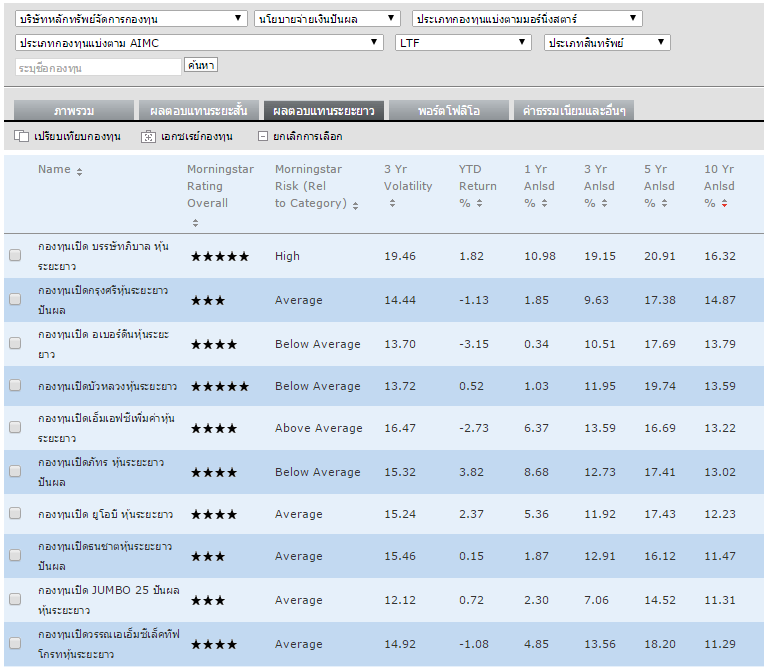Click the -3.15 YTD return value
The height and width of the screenshot is (667, 769).
[474, 344]
